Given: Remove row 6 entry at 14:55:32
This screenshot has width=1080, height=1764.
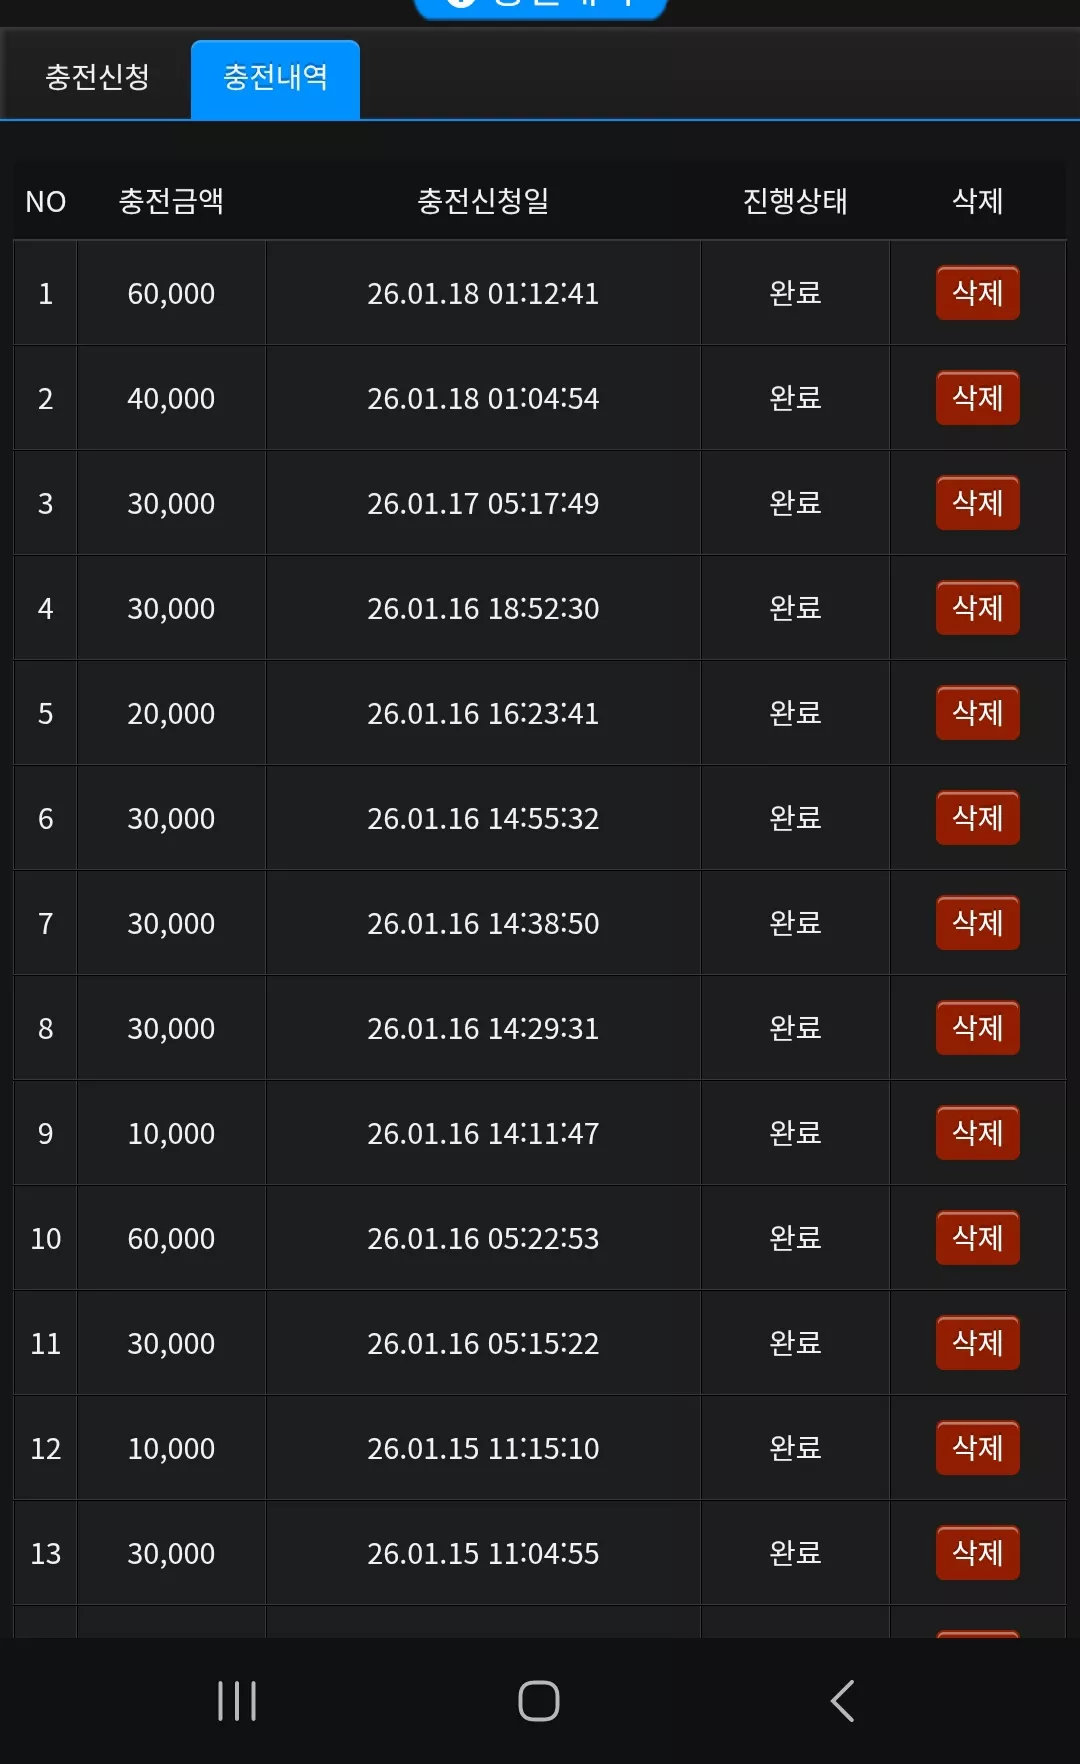Looking at the screenshot, I should point(977,818).
